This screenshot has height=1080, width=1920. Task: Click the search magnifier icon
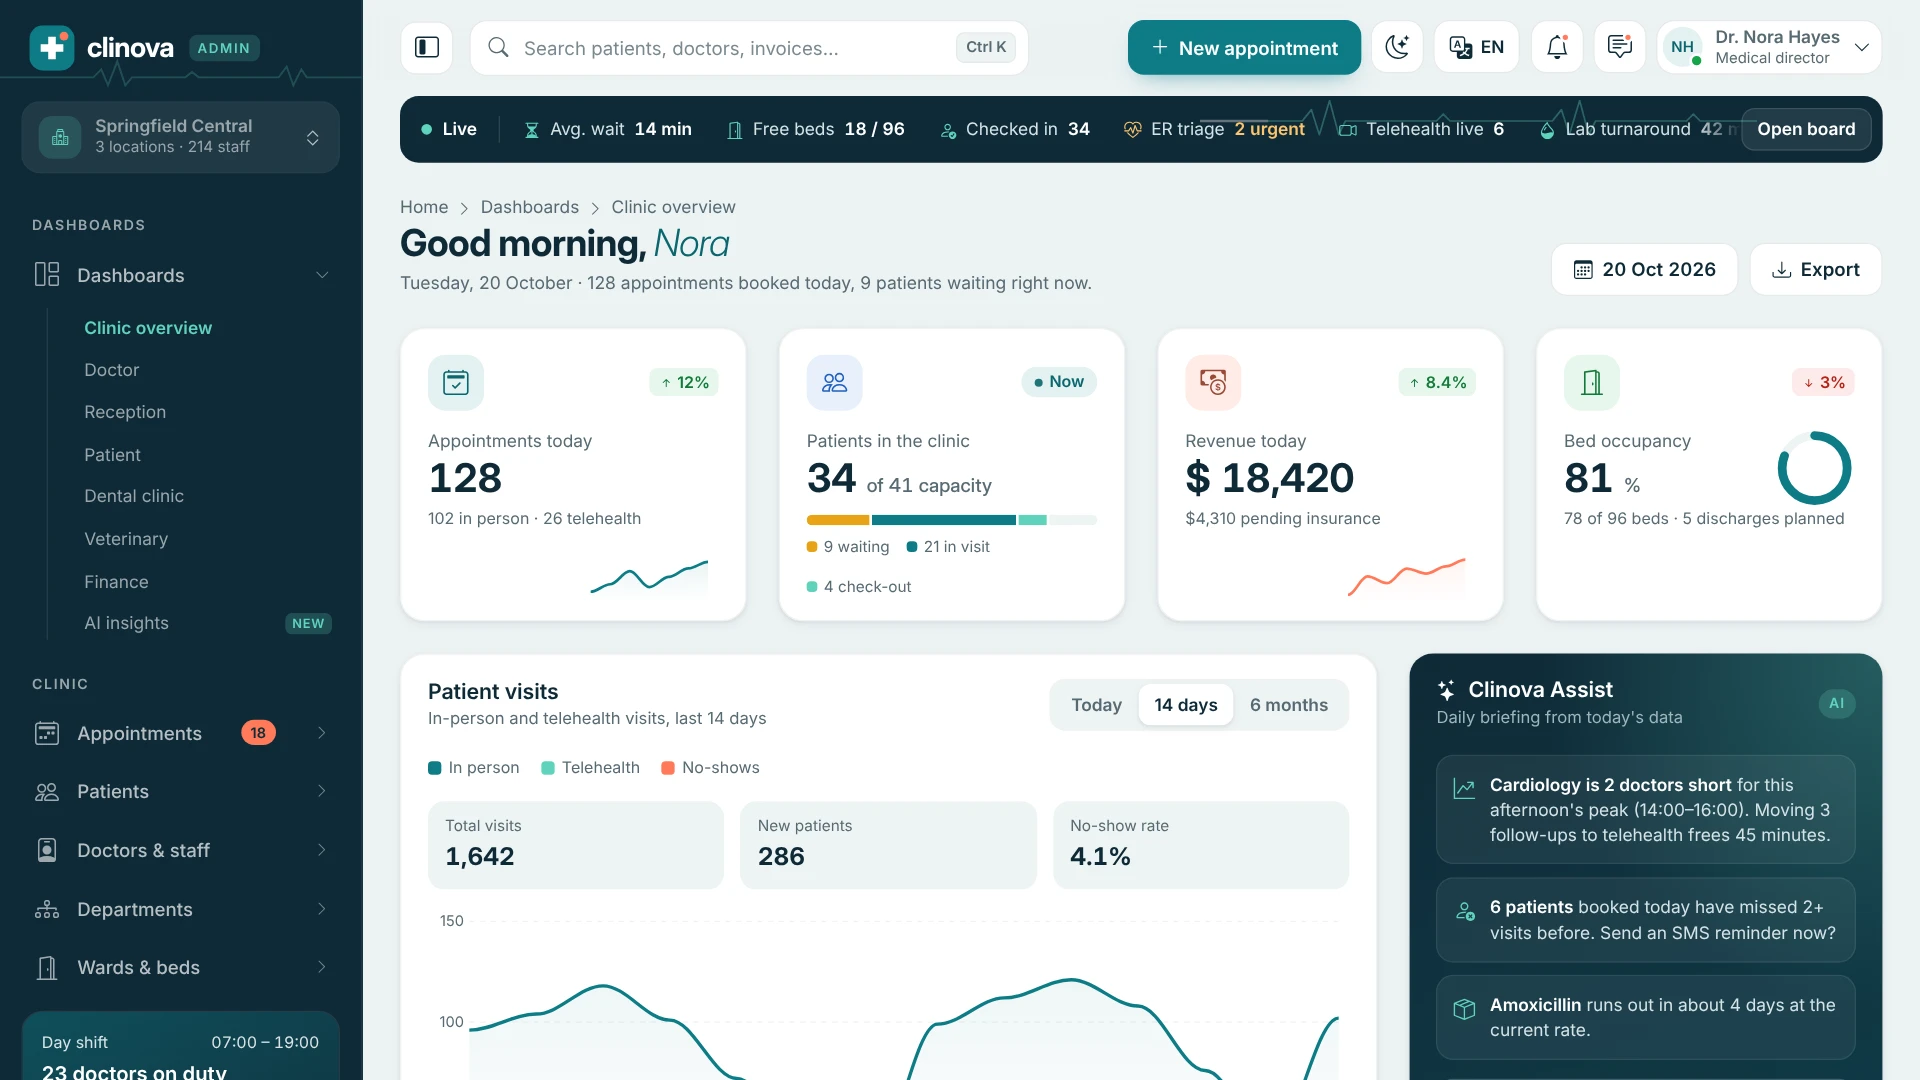tap(498, 47)
